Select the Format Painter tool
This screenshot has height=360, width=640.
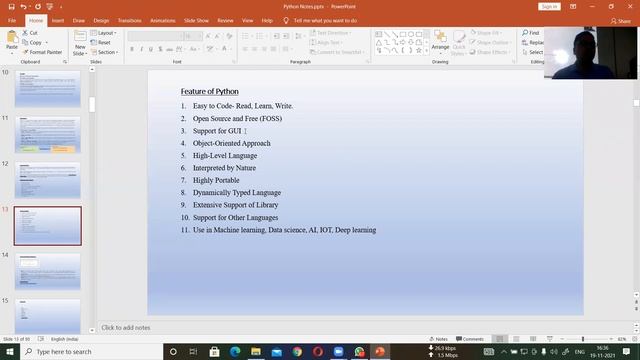click(42, 52)
